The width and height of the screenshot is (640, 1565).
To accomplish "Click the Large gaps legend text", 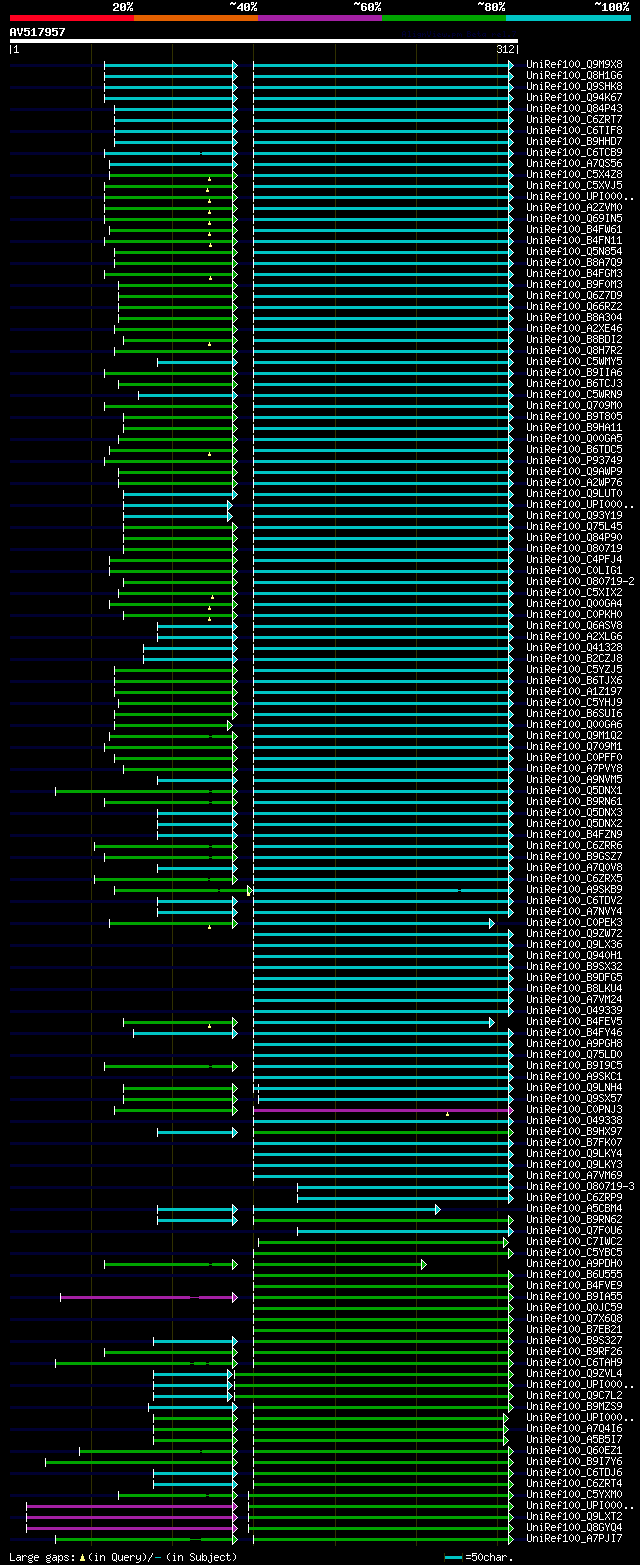I will pyautogui.click(x=123, y=1557).
